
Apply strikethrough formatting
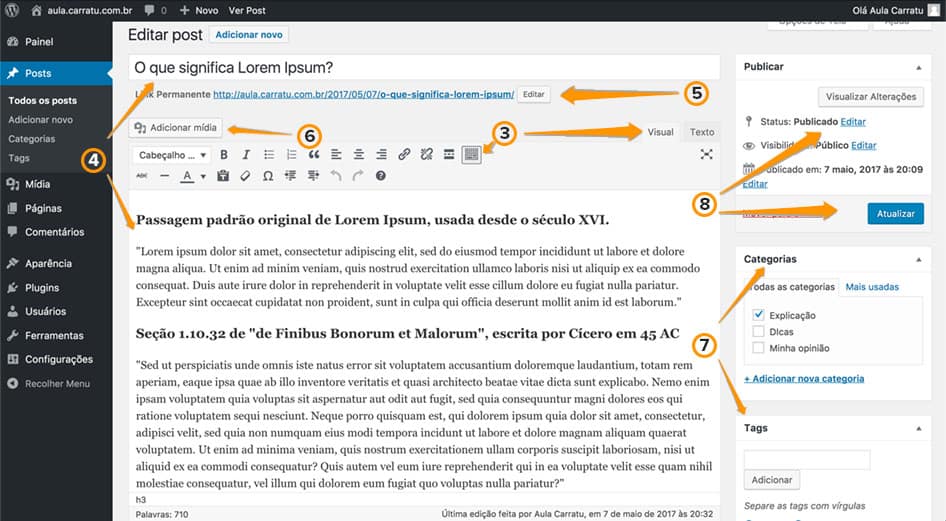(142, 176)
